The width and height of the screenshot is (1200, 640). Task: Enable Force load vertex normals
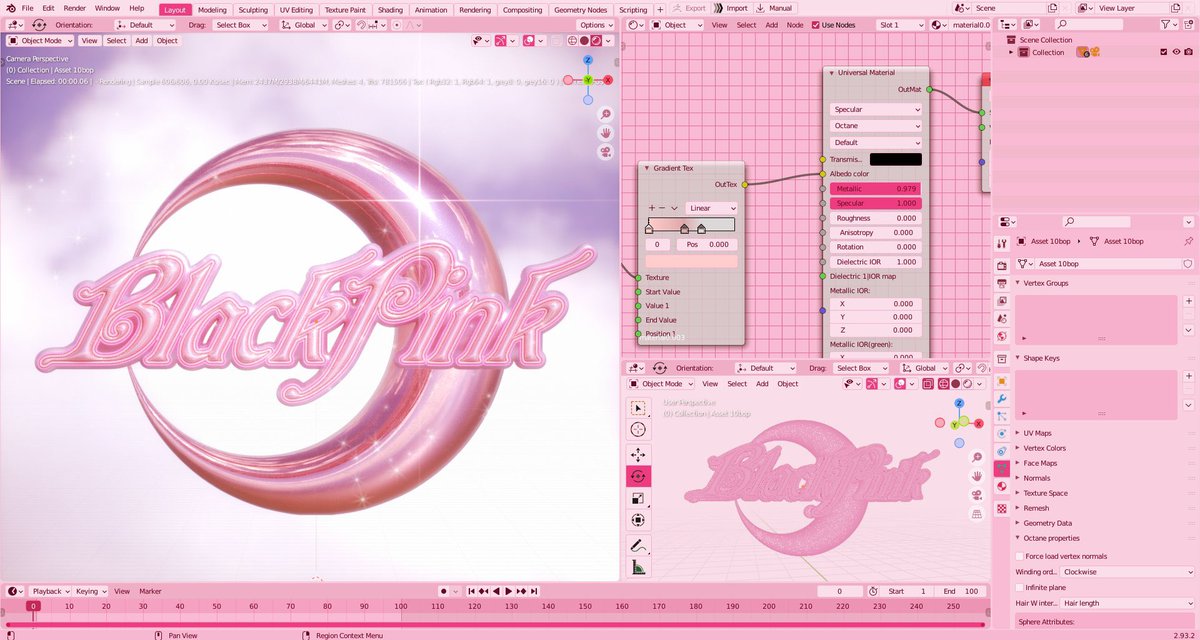tap(1020, 556)
